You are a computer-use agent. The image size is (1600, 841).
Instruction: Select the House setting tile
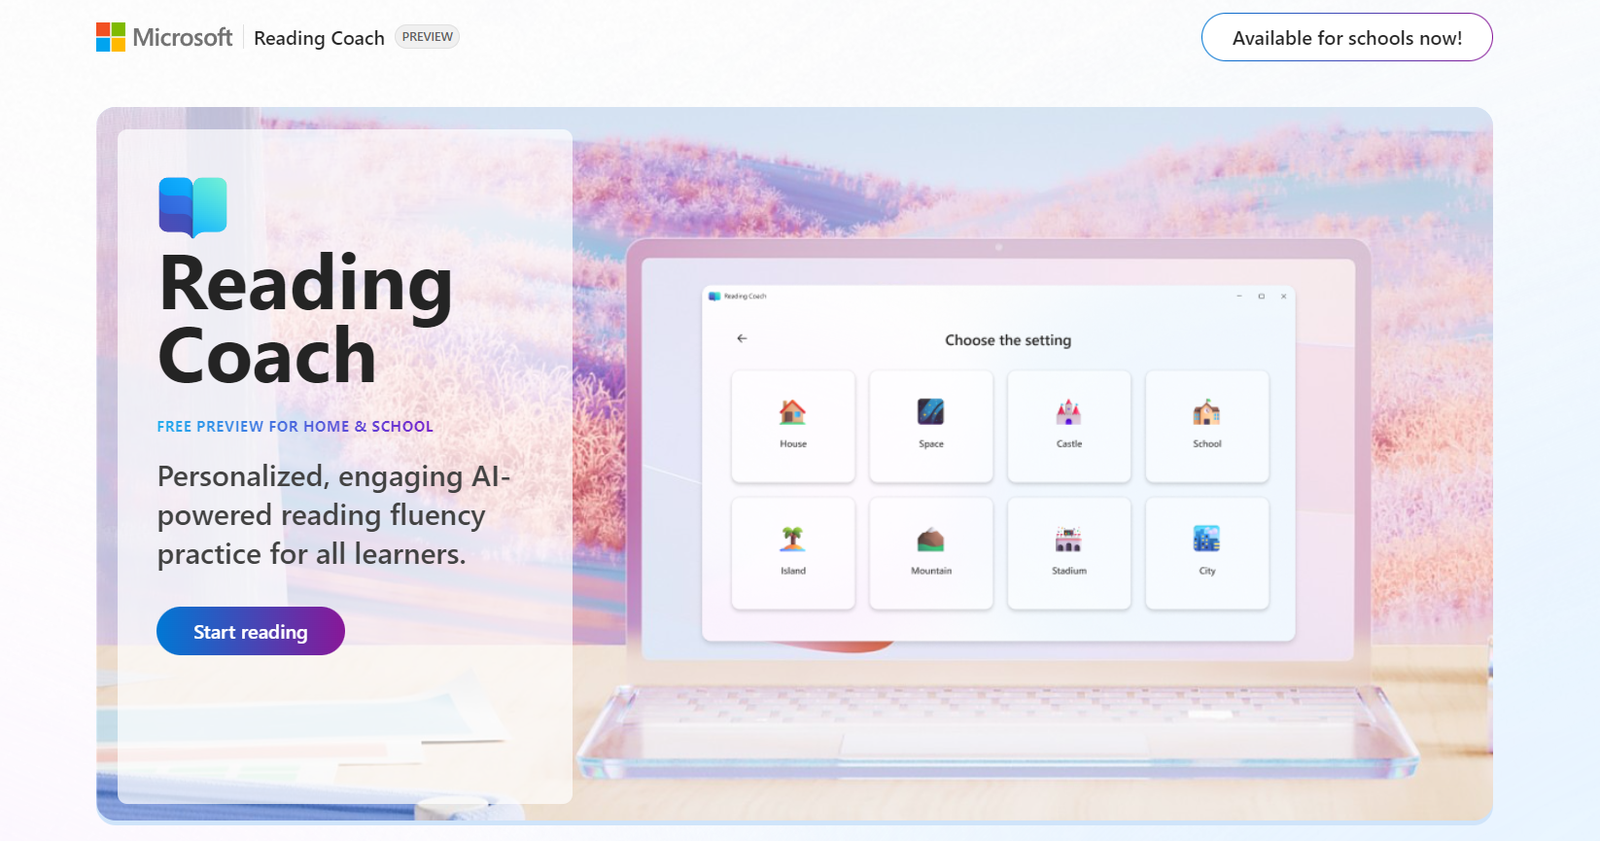point(793,426)
